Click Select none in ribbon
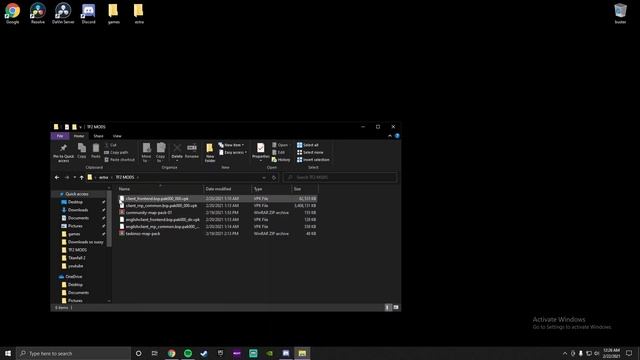Image resolution: width=640 pixels, height=360 pixels. tap(310, 152)
